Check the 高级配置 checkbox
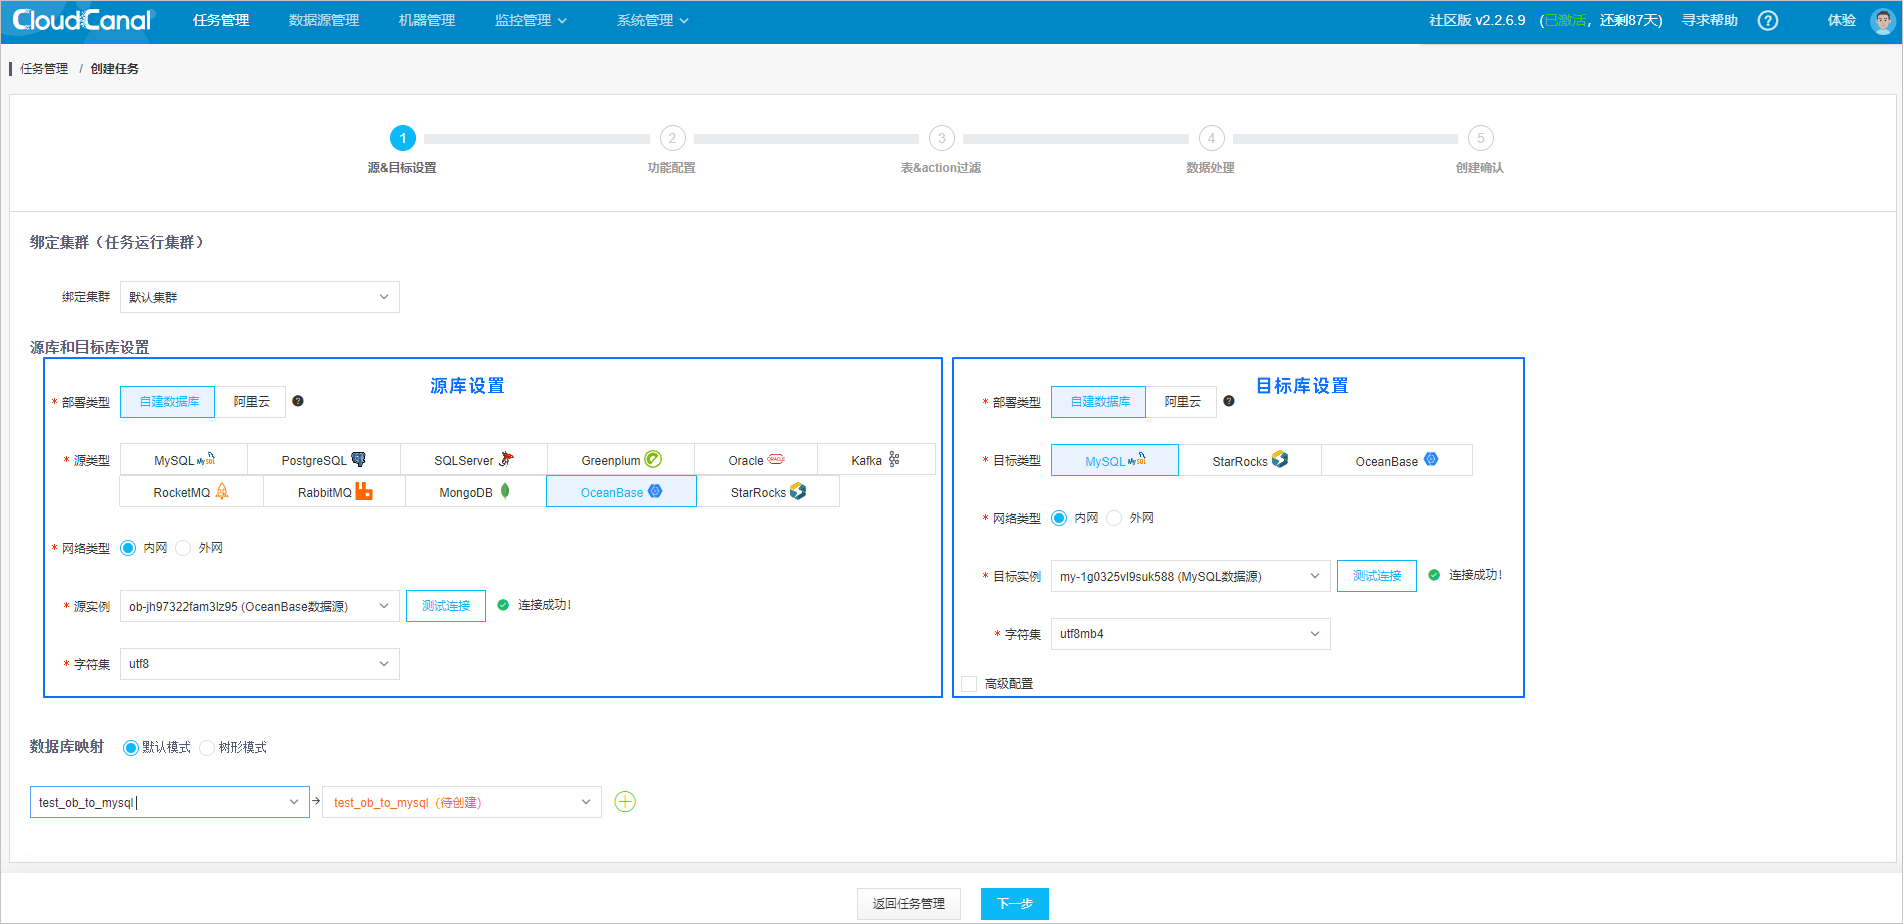The width and height of the screenshot is (1903, 924). click(x=968, y=683)
